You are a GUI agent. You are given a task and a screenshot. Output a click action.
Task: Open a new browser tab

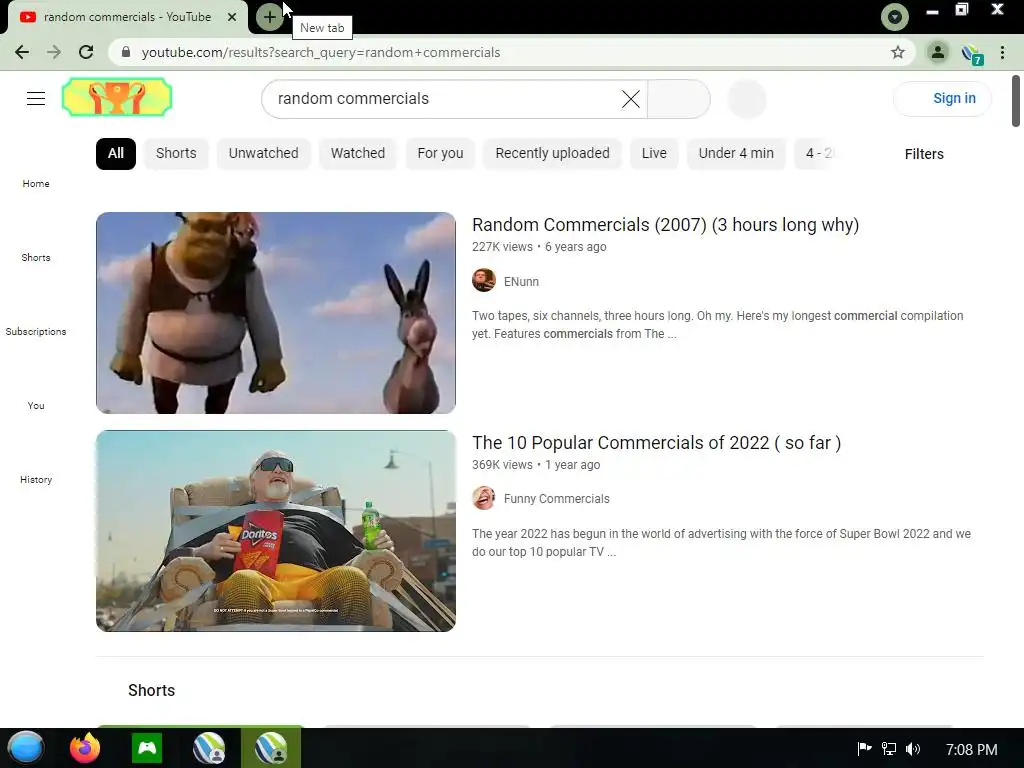point(270,17)
